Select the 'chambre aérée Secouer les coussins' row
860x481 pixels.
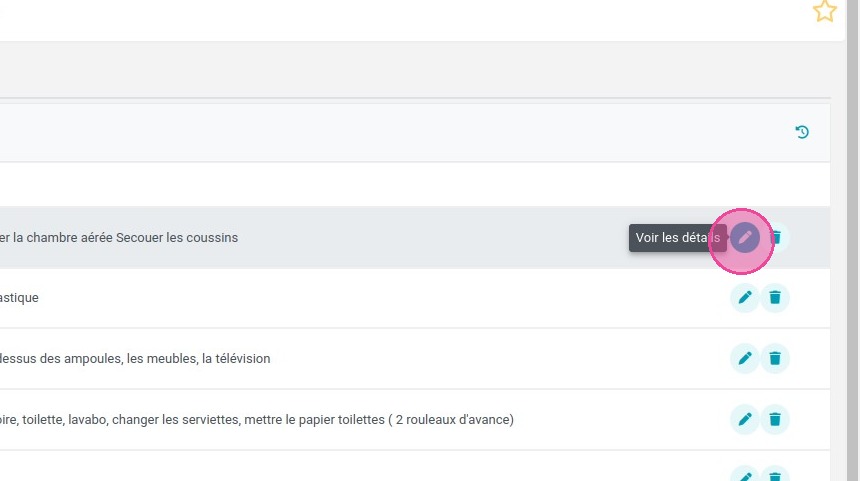pos(415,237)
